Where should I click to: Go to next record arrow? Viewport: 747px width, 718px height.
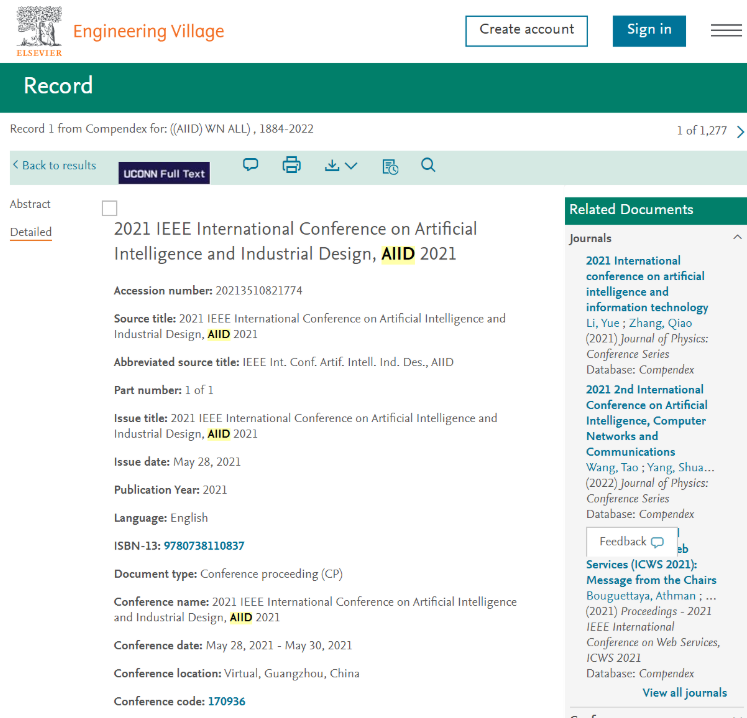point(740,131)
